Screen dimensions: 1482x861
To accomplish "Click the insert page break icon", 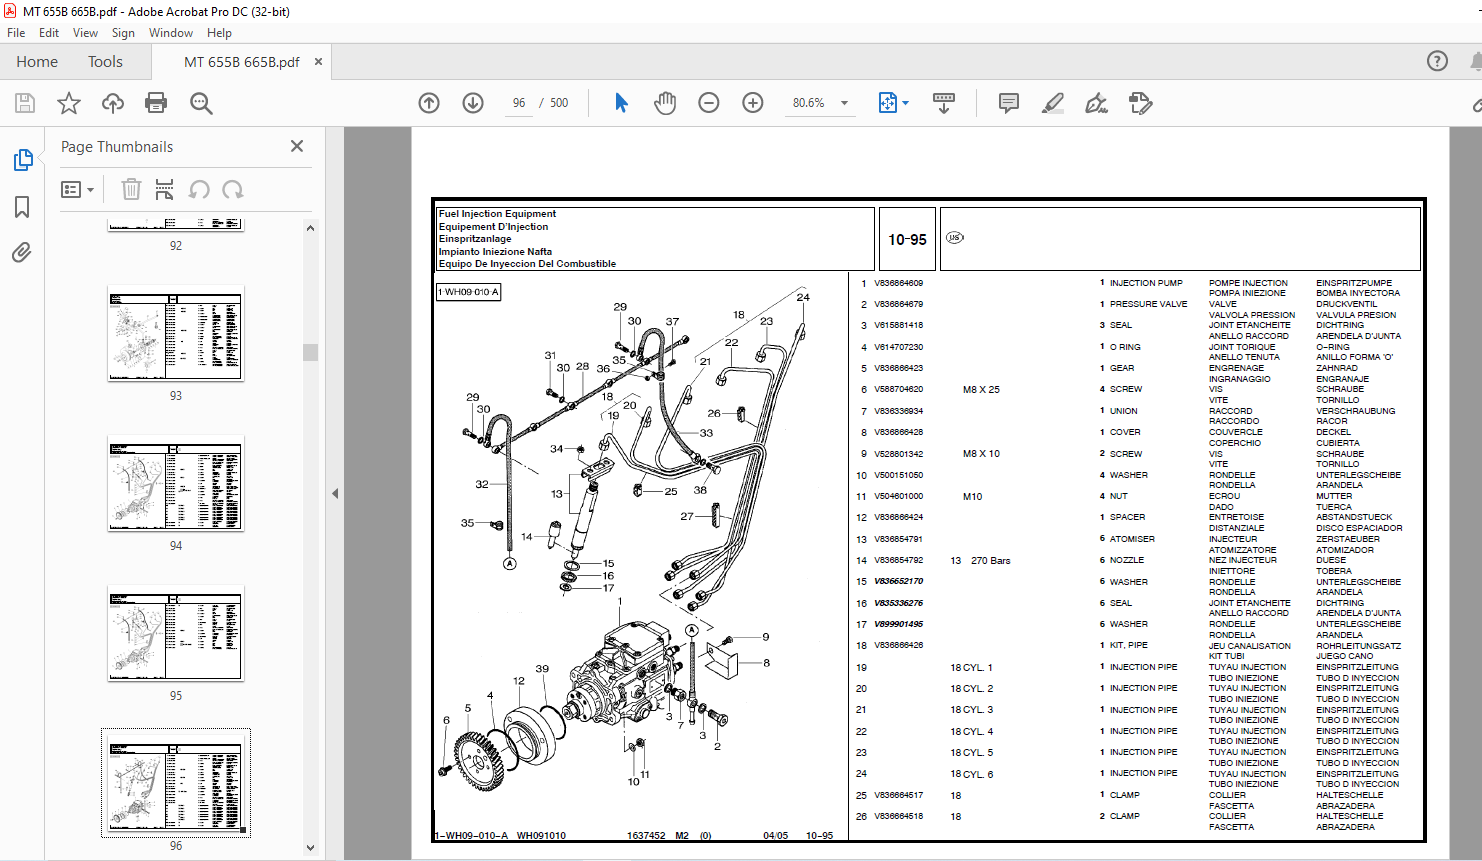I will click(x=165, y=189).
